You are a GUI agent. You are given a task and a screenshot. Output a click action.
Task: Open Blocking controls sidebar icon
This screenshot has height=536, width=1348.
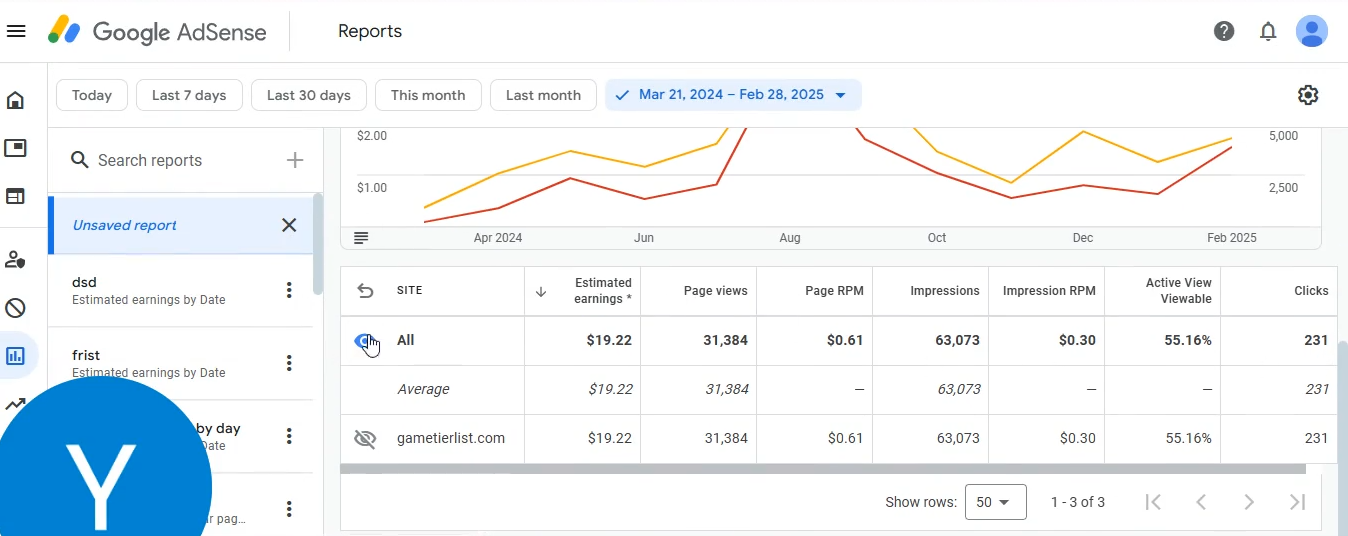point(15,308)
